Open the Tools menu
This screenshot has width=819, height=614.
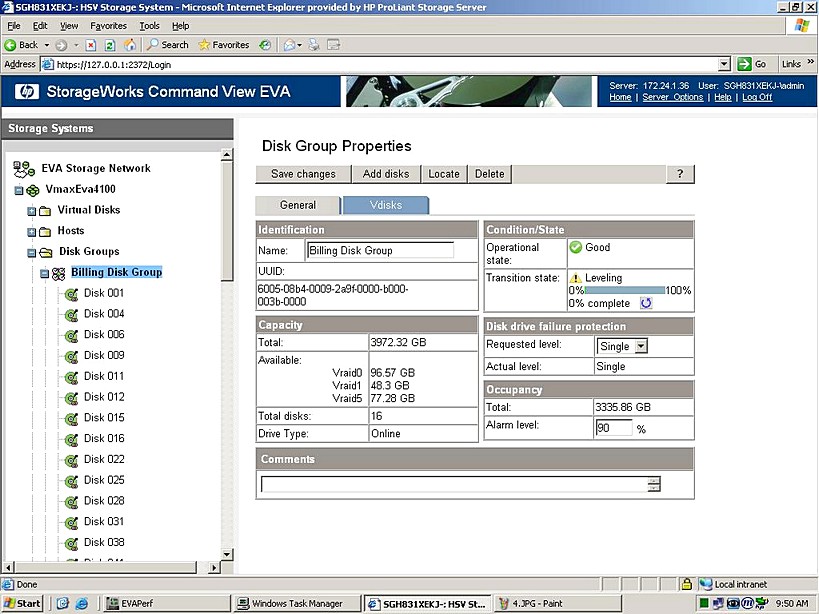[149, 26]
